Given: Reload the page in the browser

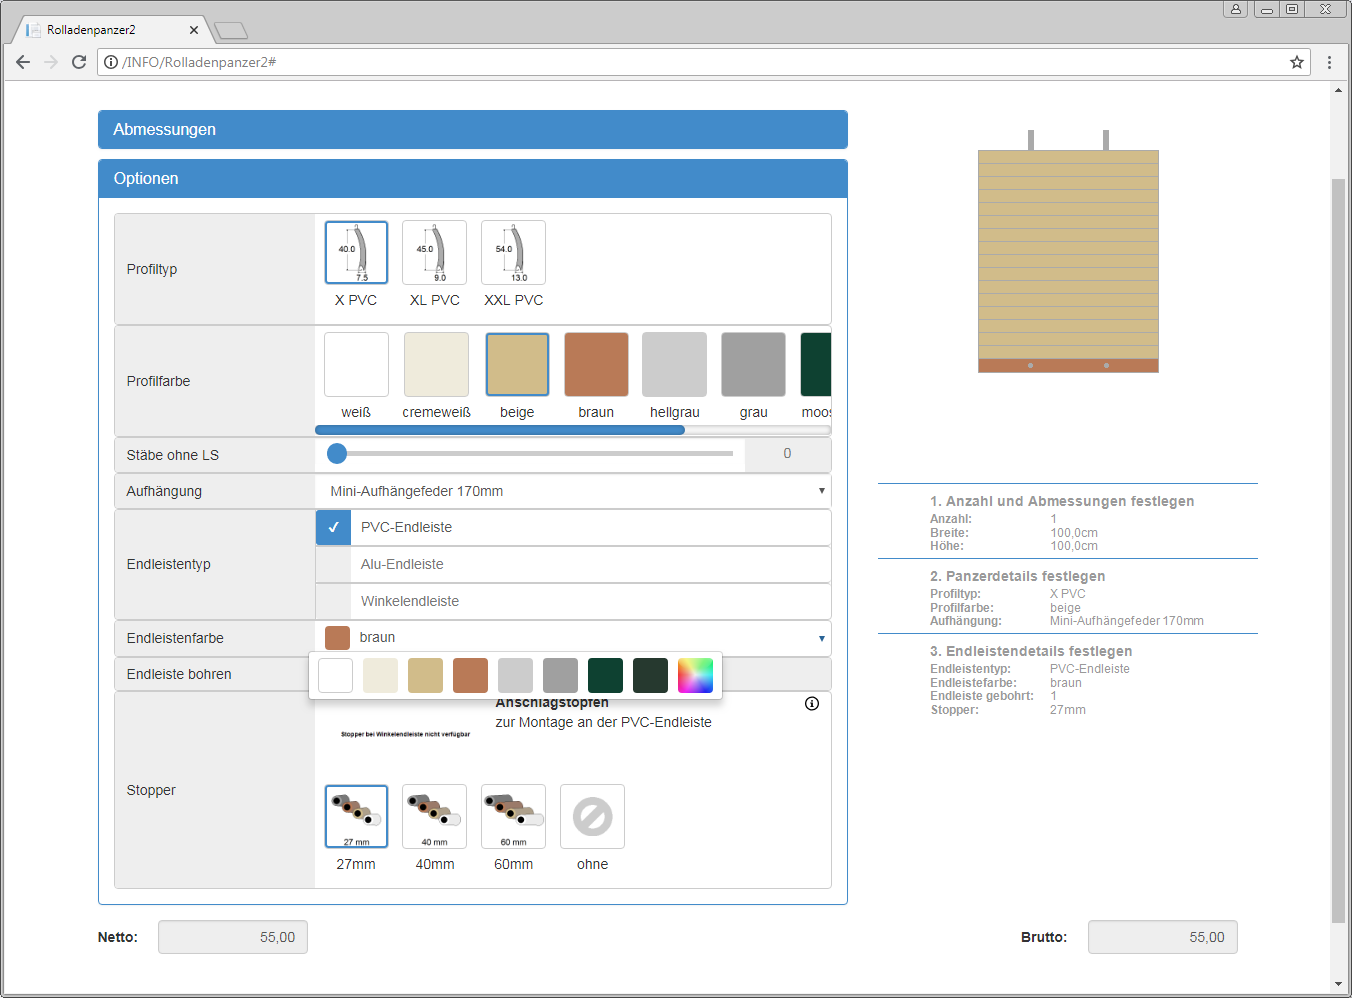Looking at the screenshot, I should pos(79,62).
